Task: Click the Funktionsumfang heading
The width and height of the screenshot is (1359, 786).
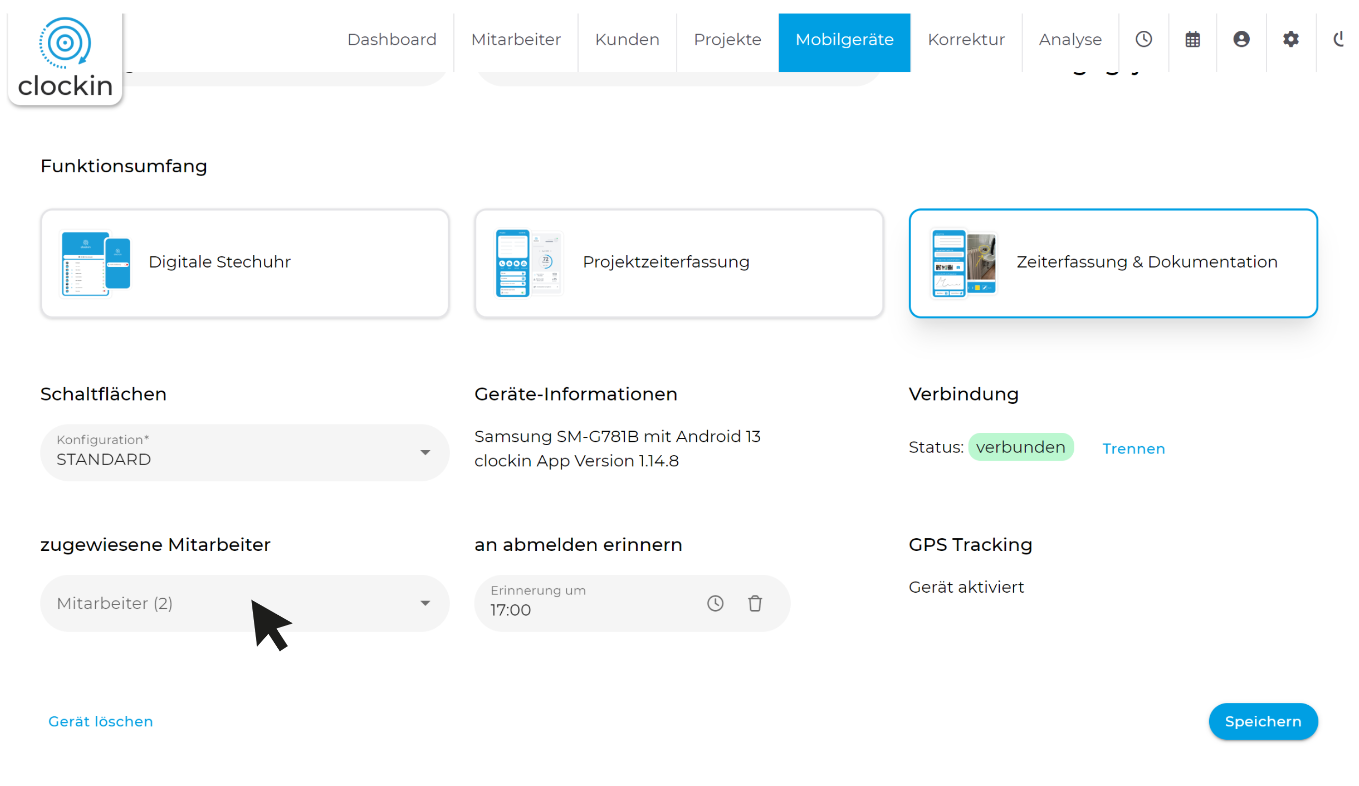Action: 124,166
